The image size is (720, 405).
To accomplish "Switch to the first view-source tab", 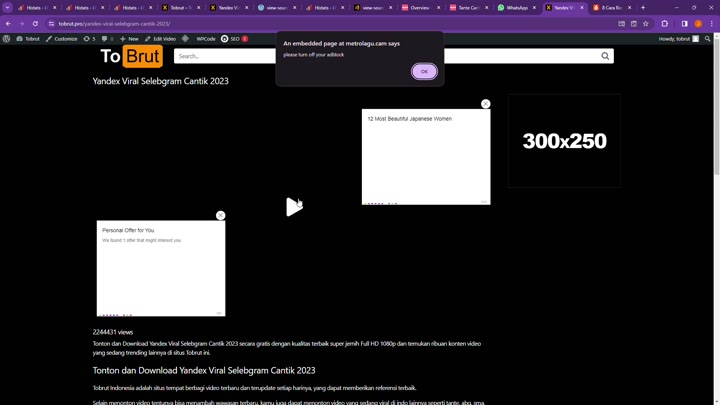I will point(277,8).
